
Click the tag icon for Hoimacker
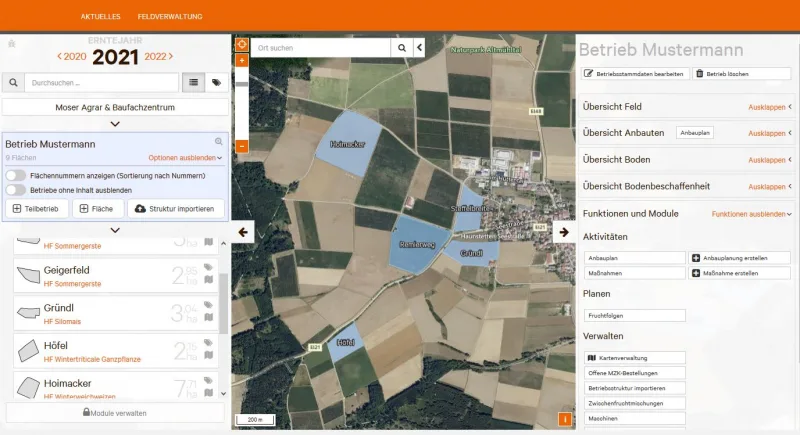(x=208, y=380)
